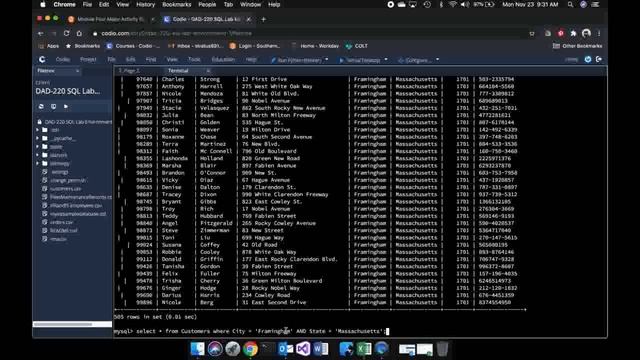Viewport: 640px width, 360px height.
Task: Open the Chrome three-dot menu
Action: [x=599, y=33]
